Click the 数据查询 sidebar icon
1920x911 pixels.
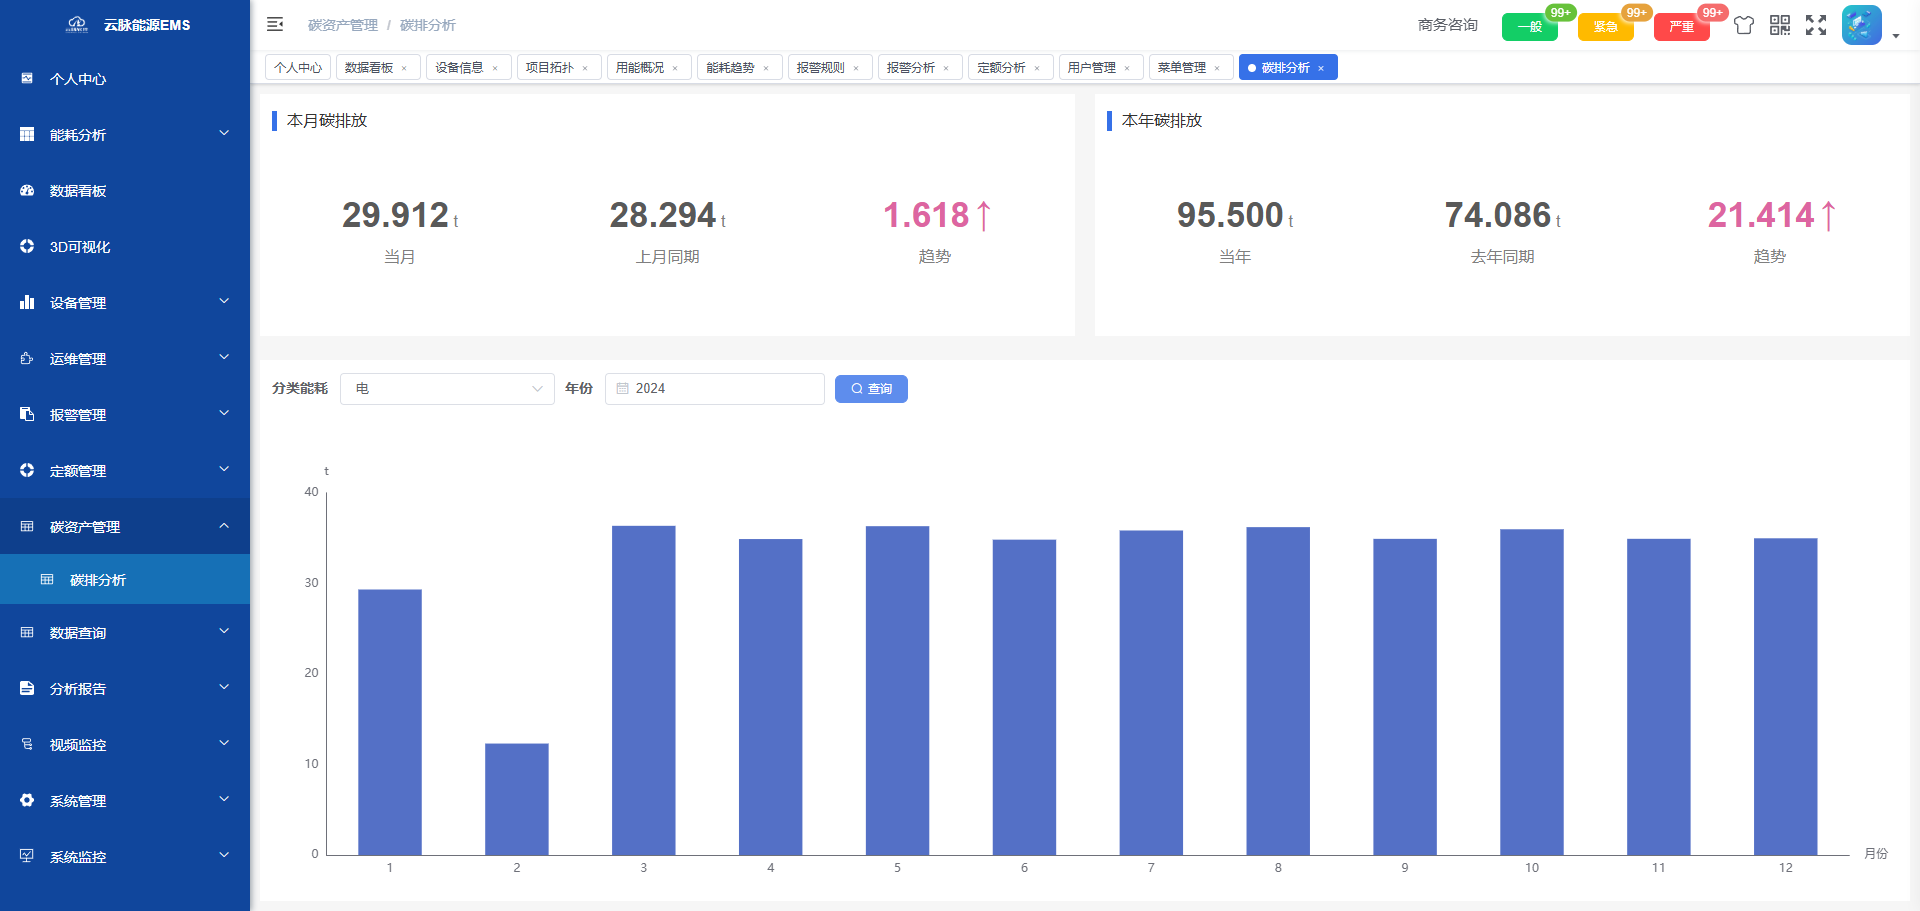click(27, 632)
